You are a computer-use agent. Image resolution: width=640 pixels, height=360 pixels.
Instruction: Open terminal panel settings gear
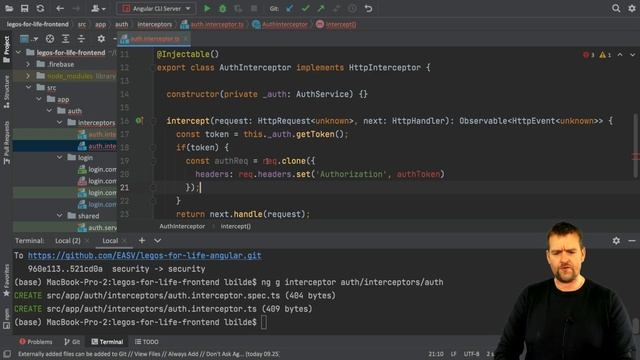[x=616, y=241]
